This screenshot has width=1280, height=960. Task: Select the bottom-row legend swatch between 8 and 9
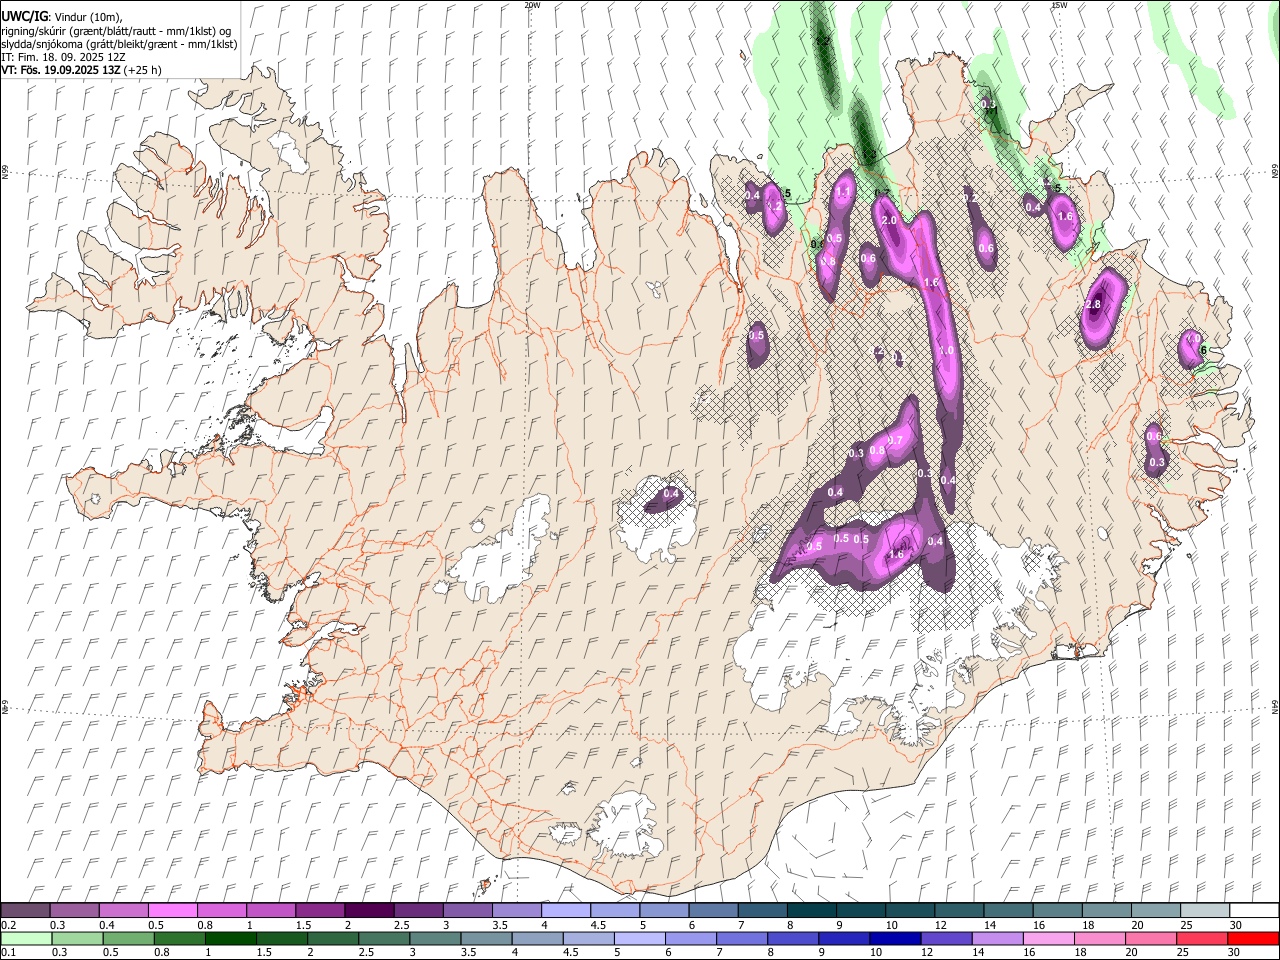tap(792, 938)
